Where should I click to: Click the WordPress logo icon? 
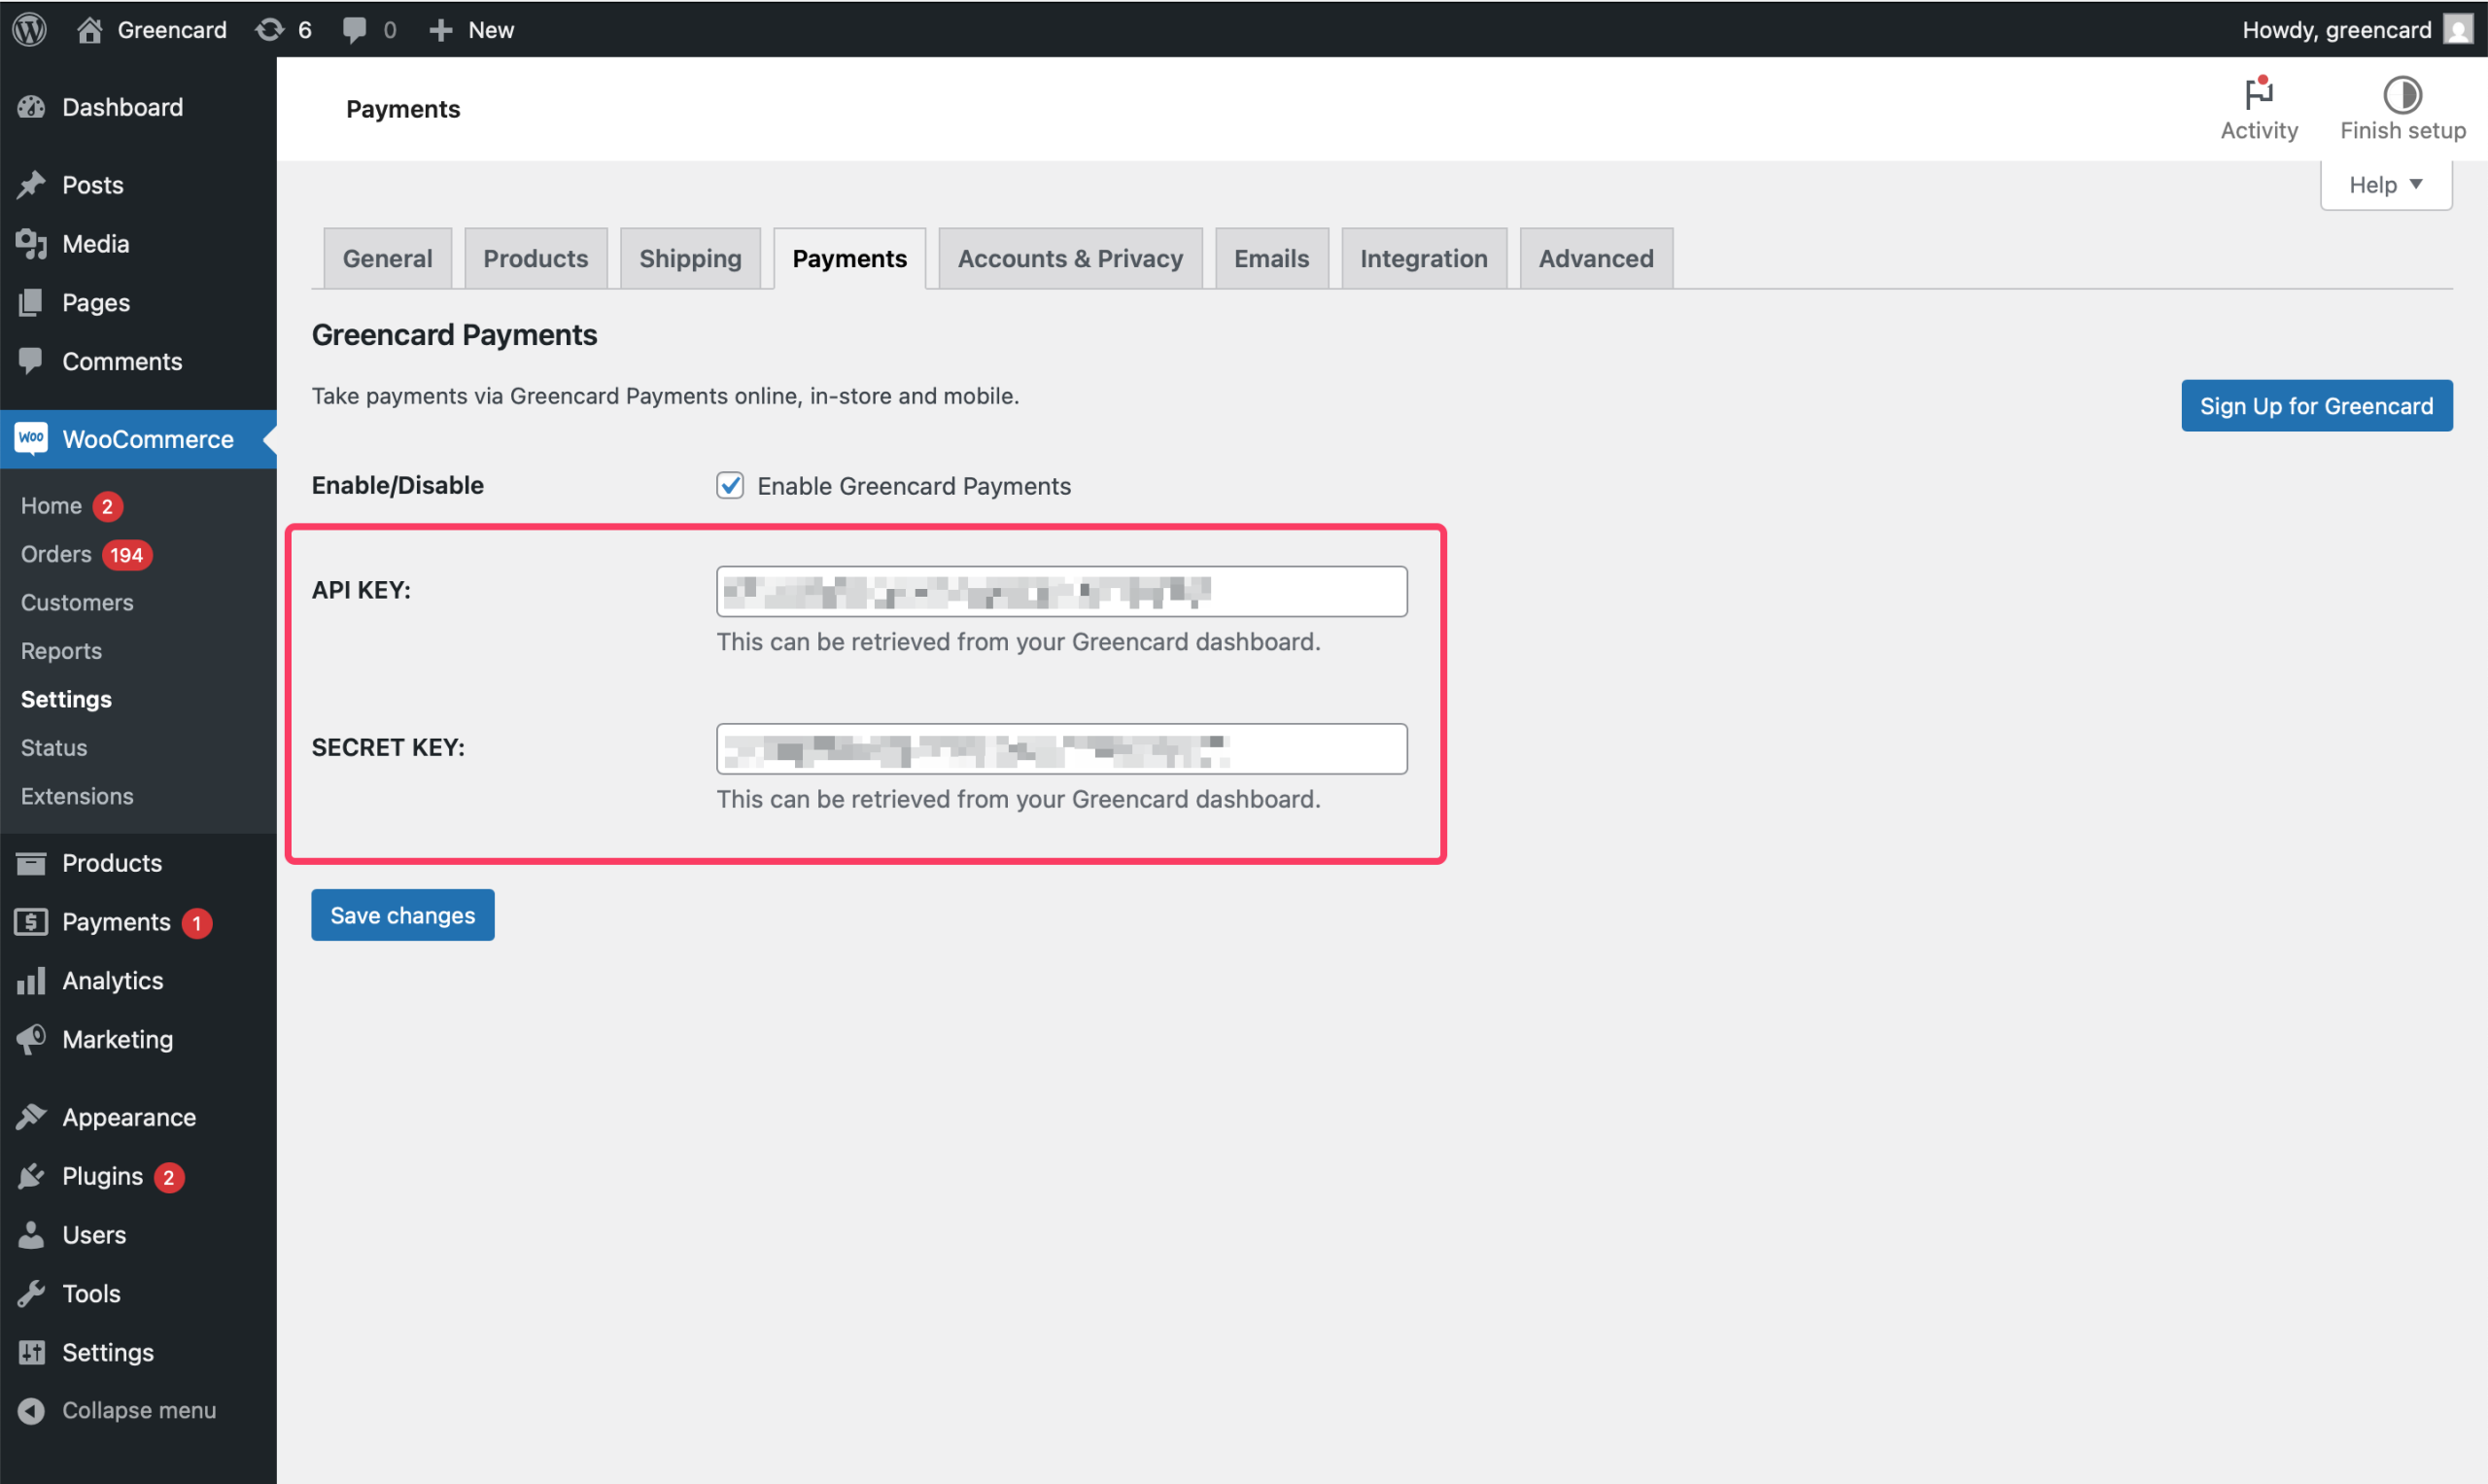coord(30,29)
